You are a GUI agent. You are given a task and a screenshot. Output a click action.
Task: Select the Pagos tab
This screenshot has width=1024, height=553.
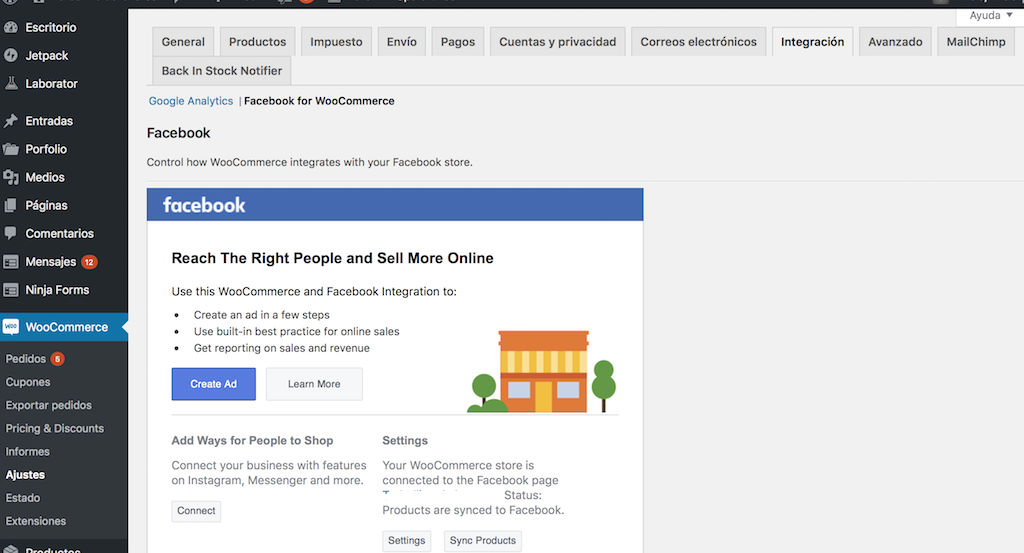(x=458, y=42)
